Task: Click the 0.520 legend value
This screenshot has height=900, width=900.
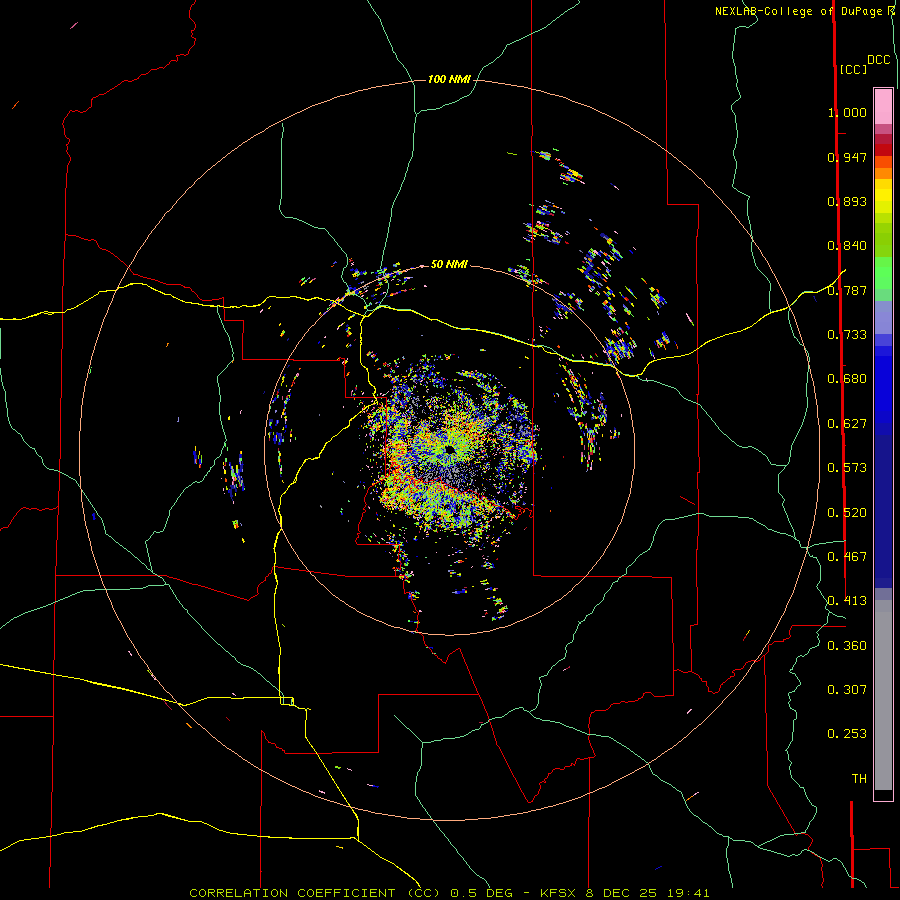Action: point(847,513)
